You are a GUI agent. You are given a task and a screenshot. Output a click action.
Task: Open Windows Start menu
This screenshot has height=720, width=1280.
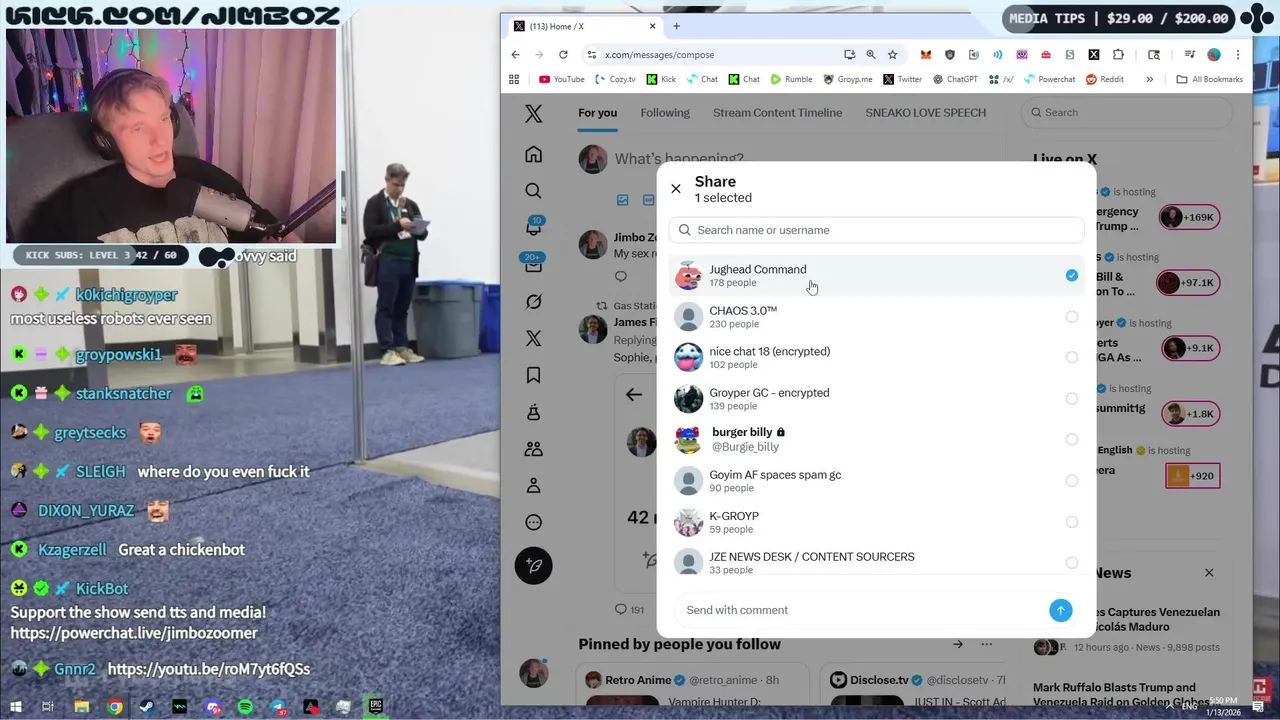(16, 707)
